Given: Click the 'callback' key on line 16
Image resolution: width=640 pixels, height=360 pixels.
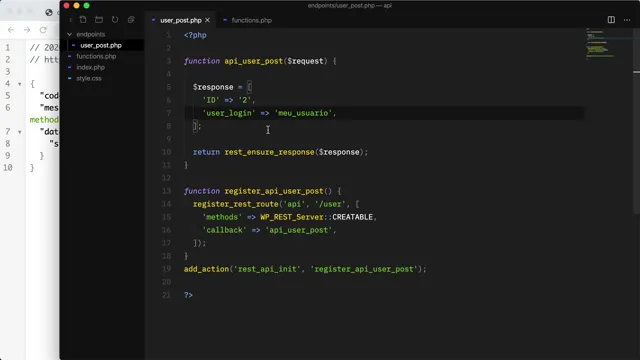Looking at the screenshot, I should coord(224,230).
